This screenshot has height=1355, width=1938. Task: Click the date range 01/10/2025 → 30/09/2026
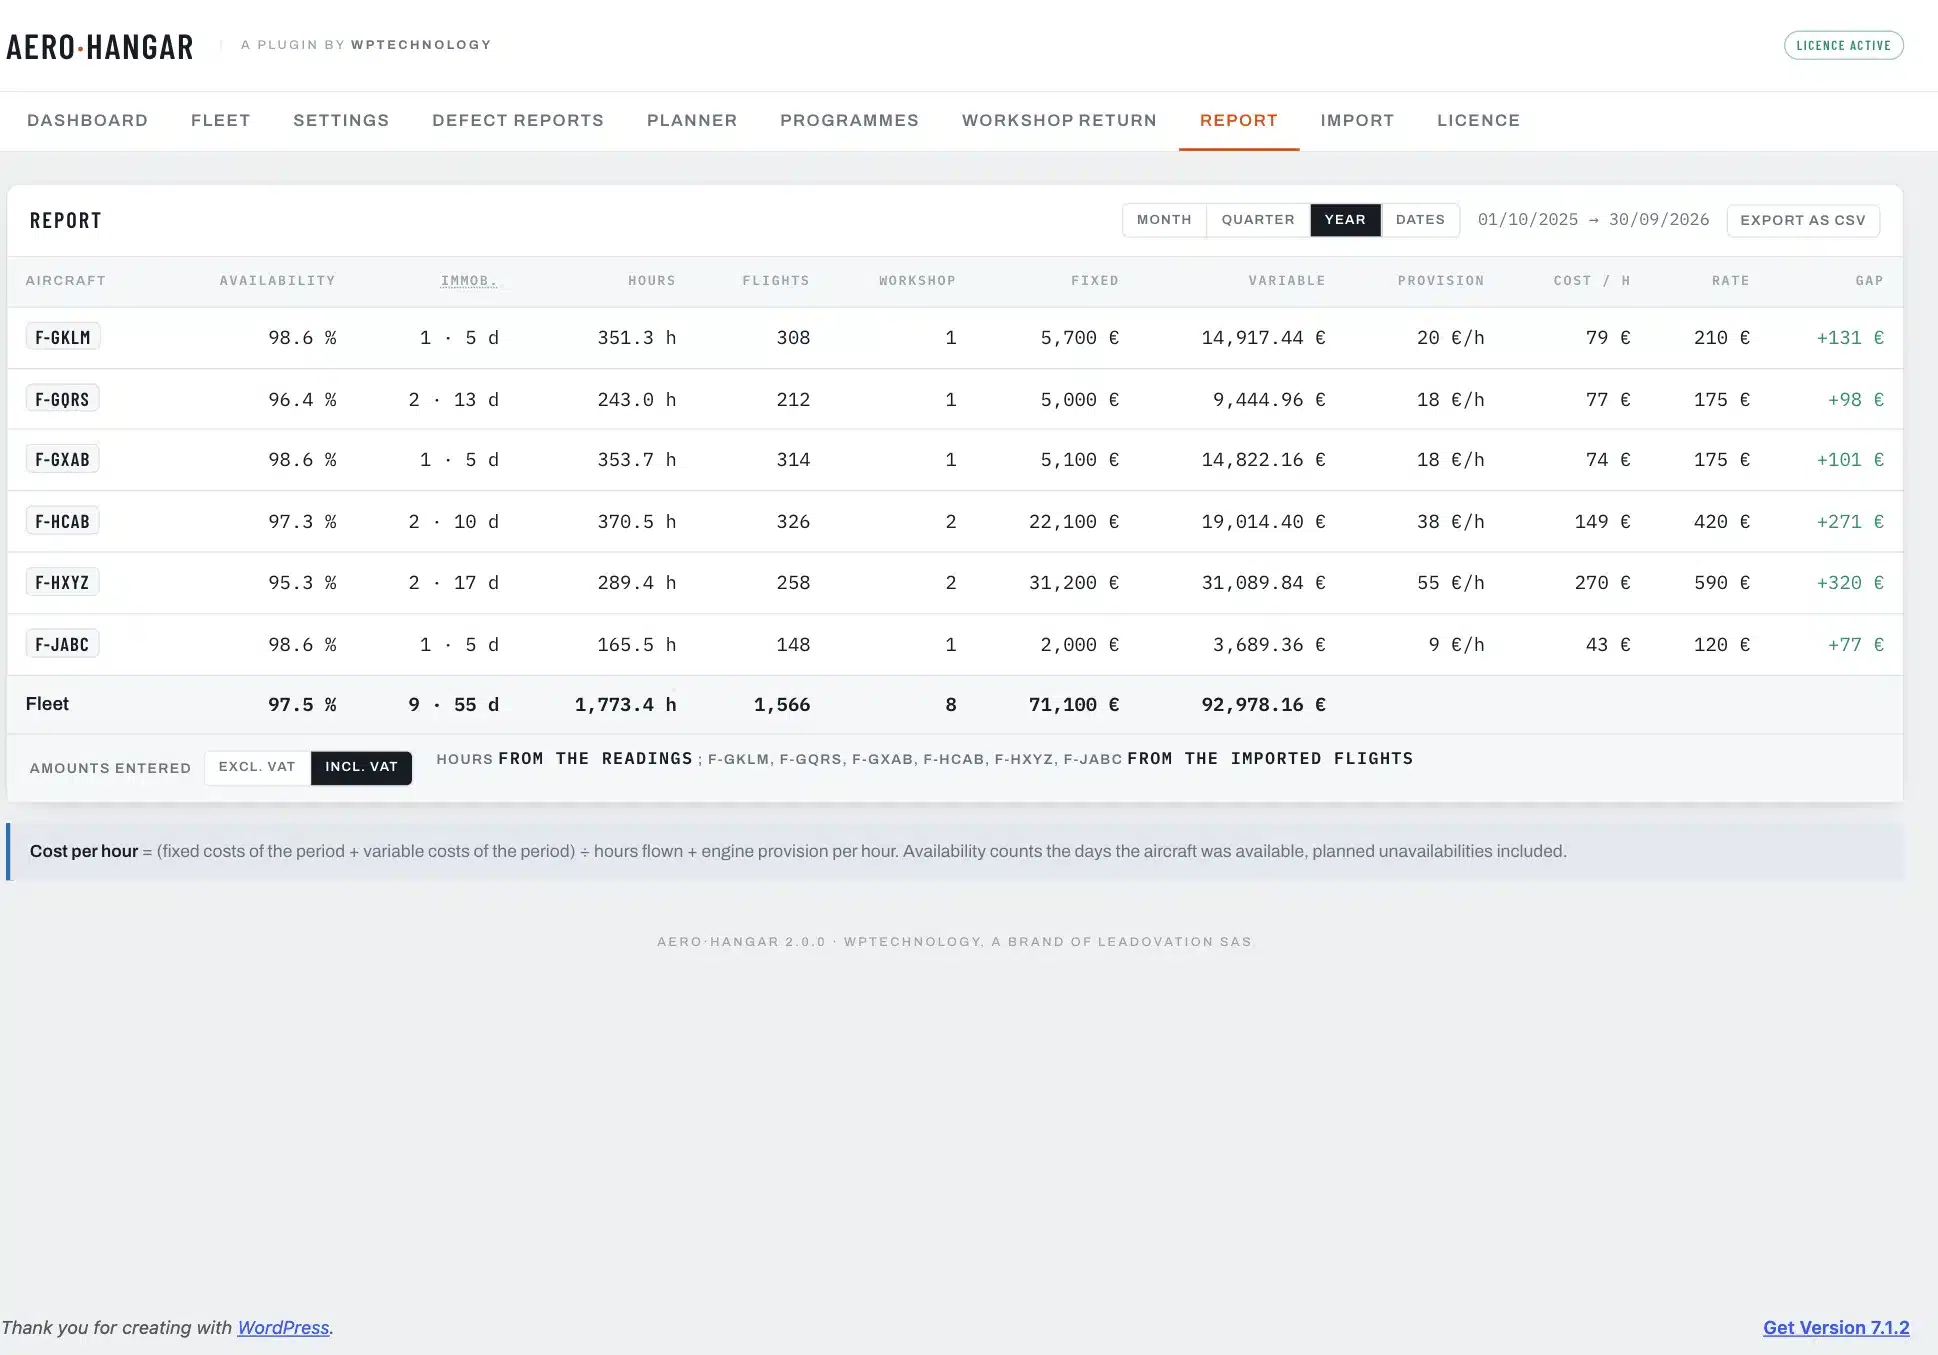(x=1593, y=220)
